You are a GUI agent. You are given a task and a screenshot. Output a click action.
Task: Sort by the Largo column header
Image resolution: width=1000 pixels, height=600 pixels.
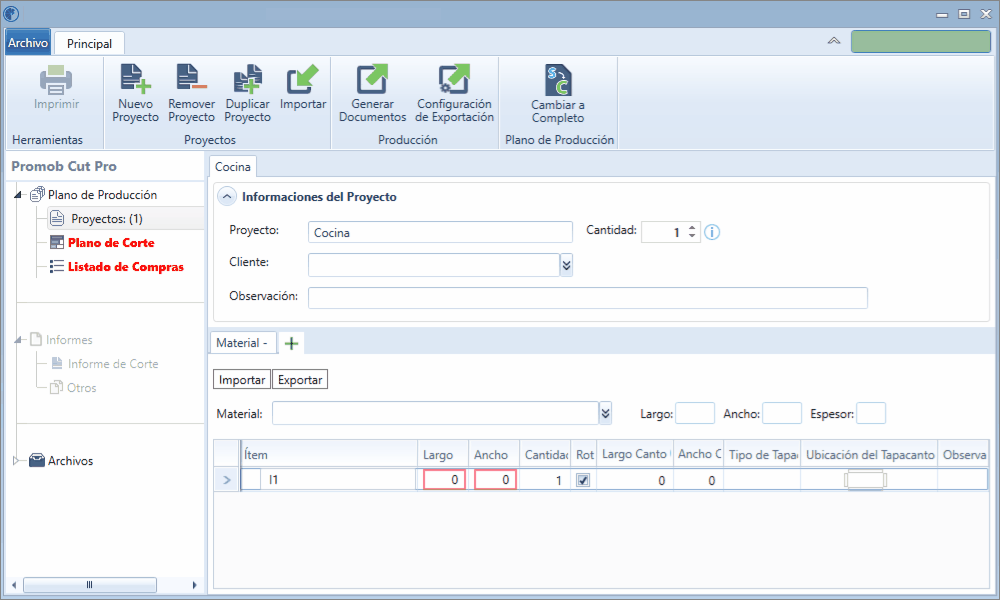tap(443, 455)
